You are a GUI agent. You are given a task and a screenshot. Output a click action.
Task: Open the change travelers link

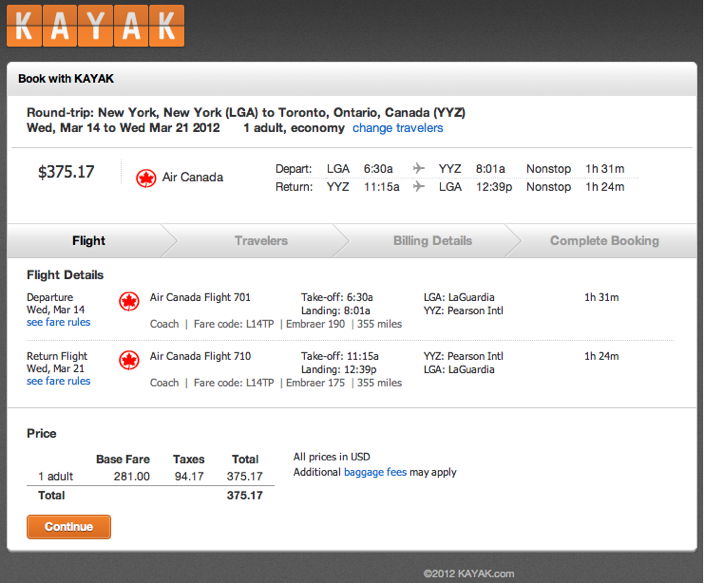point(397,128)
